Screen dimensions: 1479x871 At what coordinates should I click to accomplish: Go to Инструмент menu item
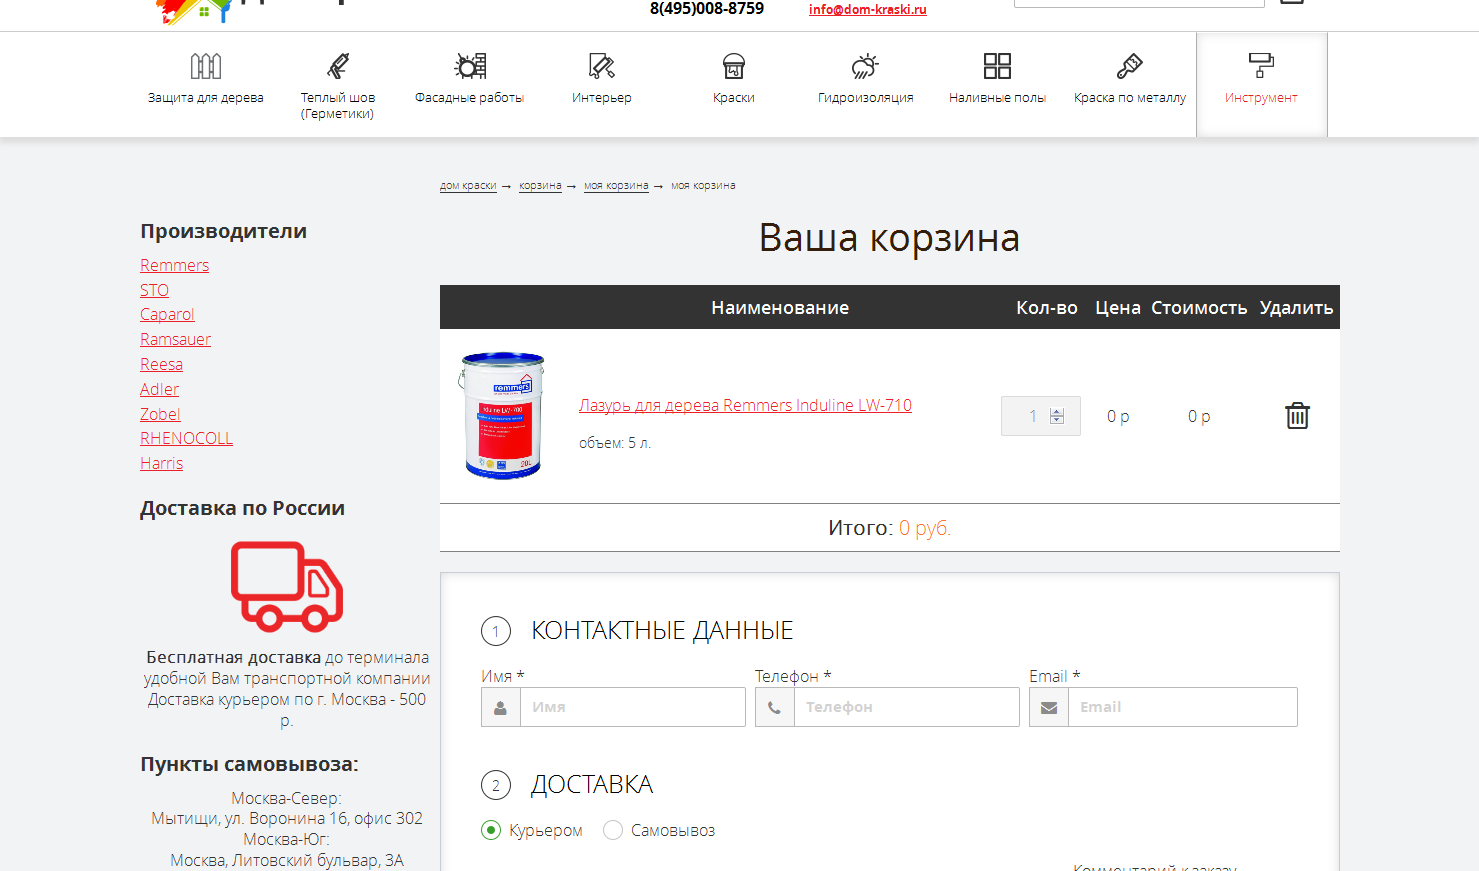click(1261, 98)
